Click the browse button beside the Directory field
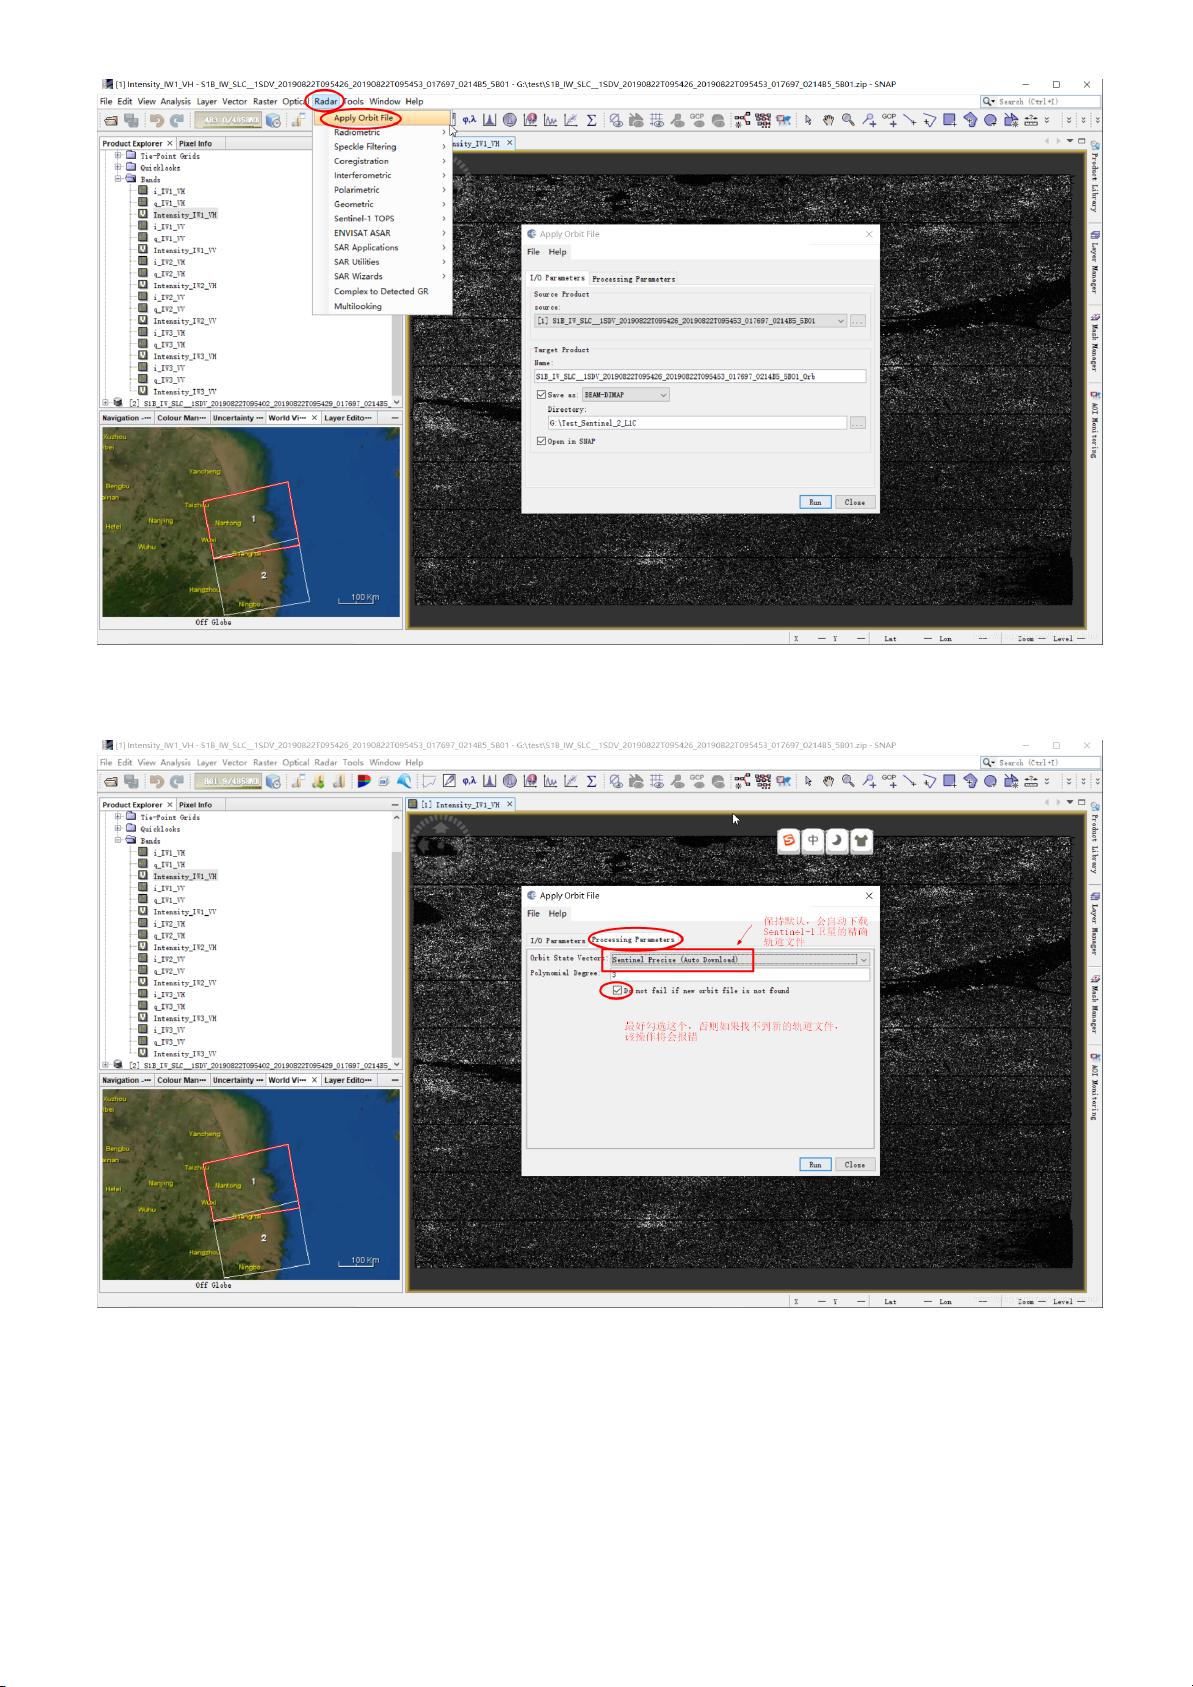The image size is (1193, 1687). [857, 423]
